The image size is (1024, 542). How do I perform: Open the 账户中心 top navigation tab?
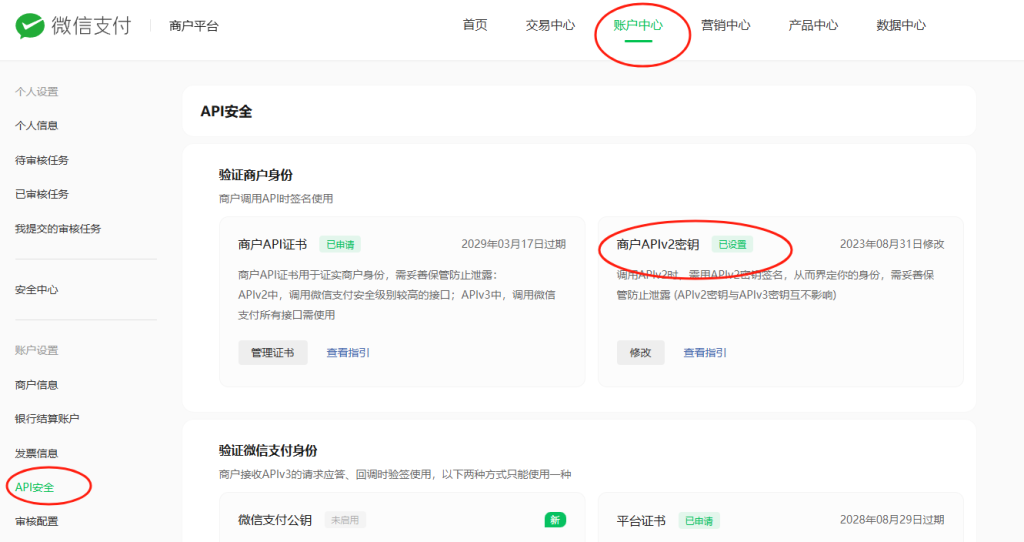(x=638, y=25)
